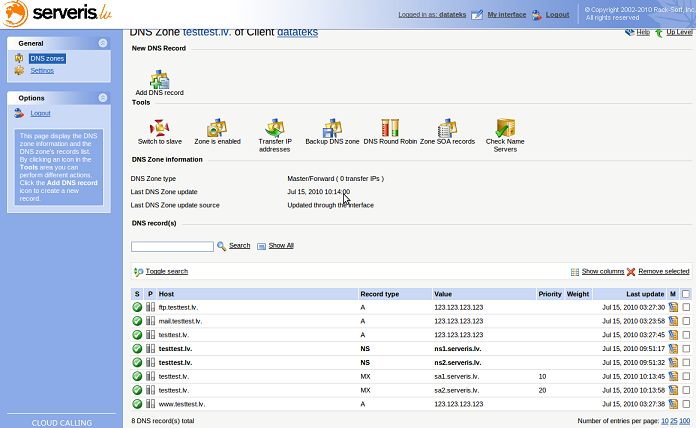The width and height of the screenshot is (696, 428).
Task: Click the modify icon for mail.testtest.lv. row
Action: pyautogui.click(x=673, y=321)
